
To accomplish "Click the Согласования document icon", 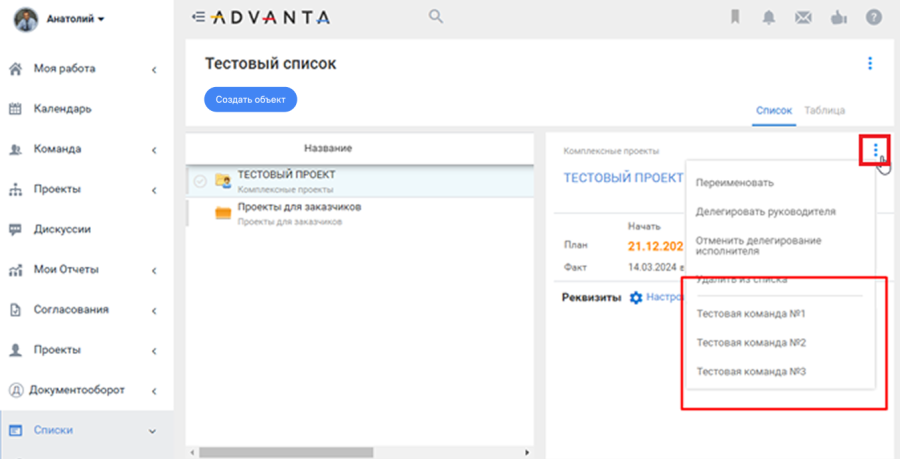I will tap(16, 310).
